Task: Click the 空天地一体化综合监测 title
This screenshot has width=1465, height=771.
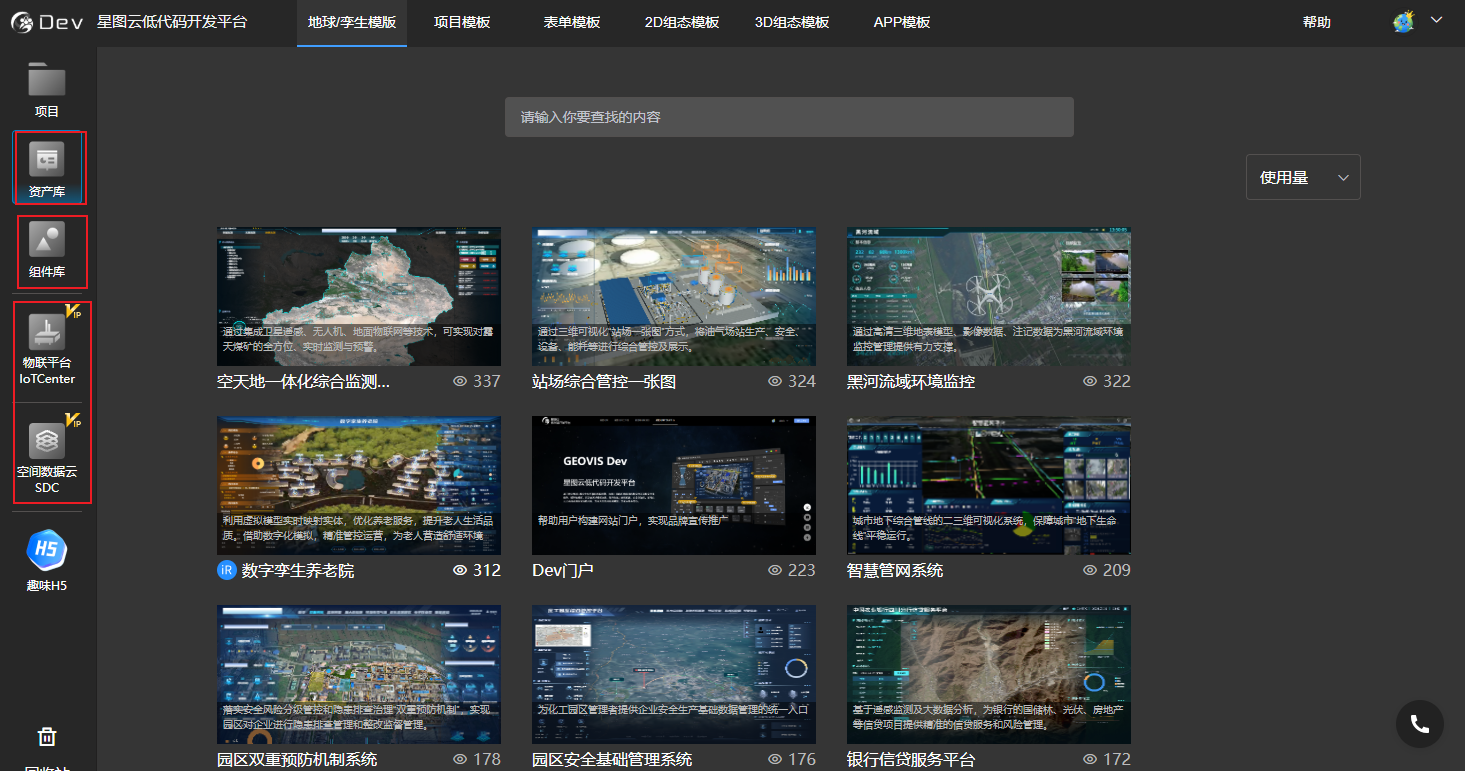Action: [x=303, y=381]
